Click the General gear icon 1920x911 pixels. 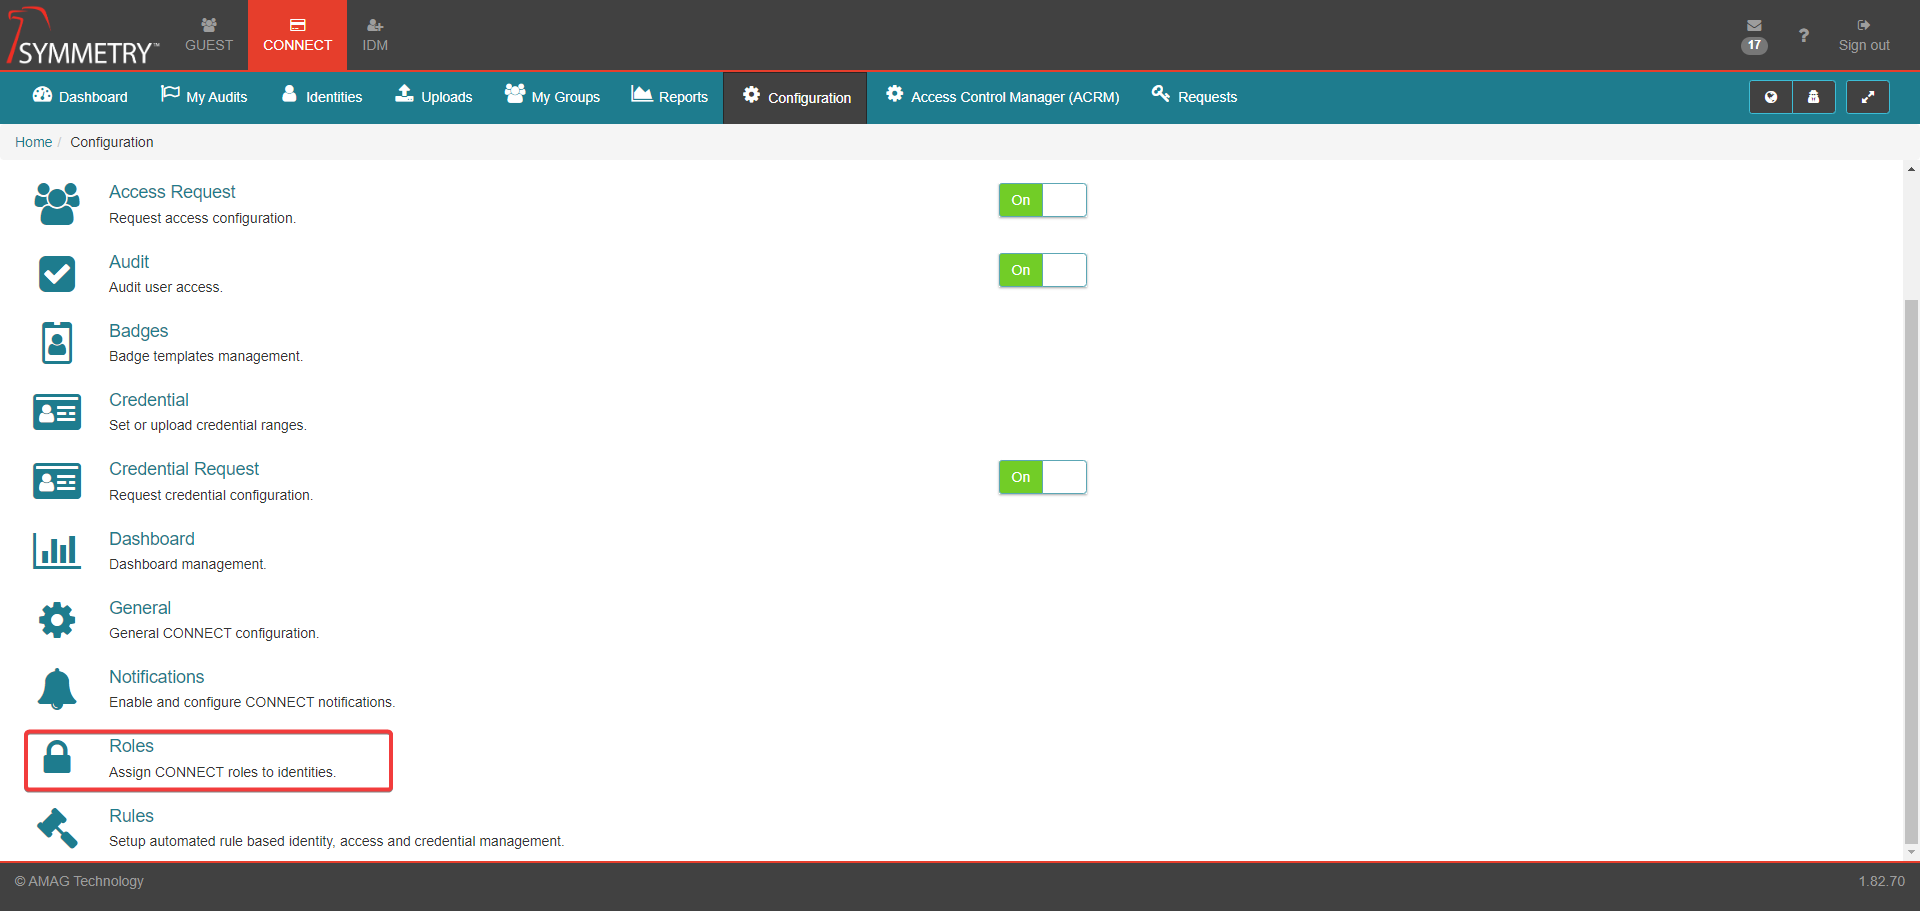click(x=57, y=620)
